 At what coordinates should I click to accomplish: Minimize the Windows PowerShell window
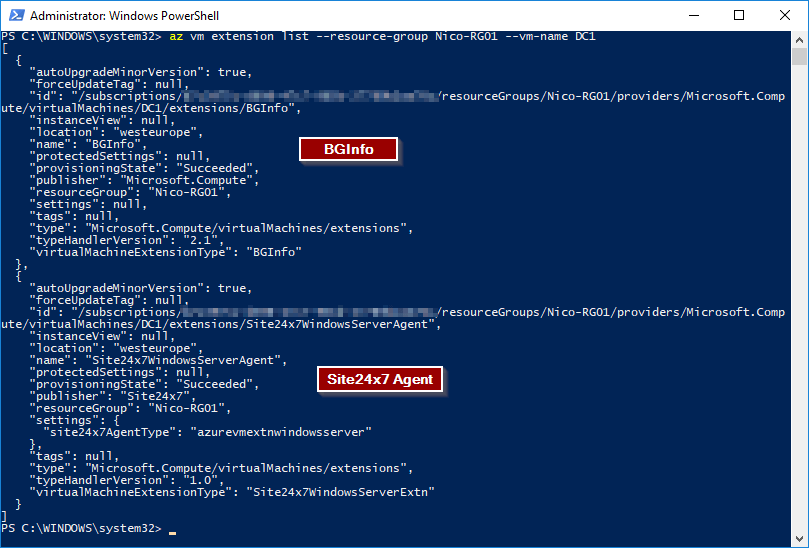pos(694,15)
